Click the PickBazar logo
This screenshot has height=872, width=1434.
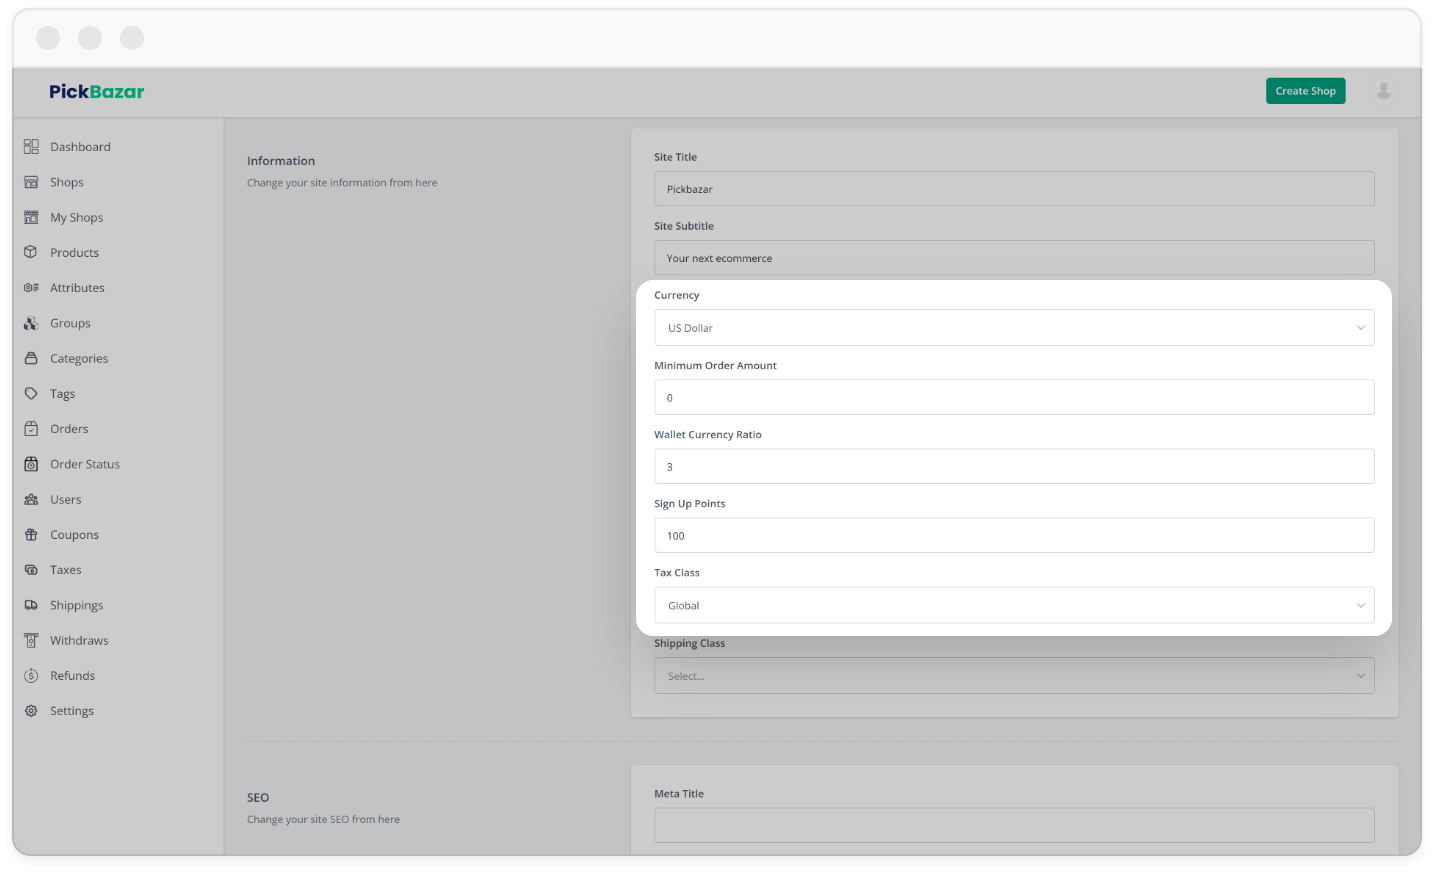pyautogui.click(x=96, y=91)
